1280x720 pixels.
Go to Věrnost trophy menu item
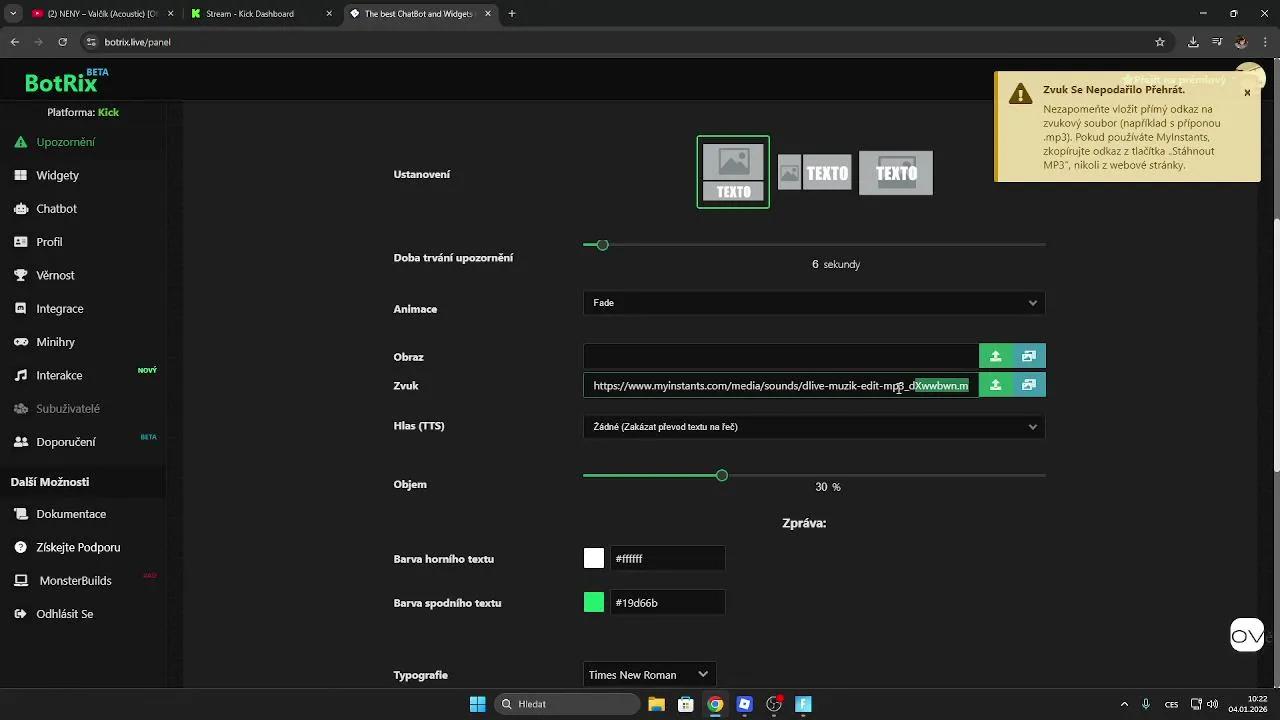[x=55, y=275]
